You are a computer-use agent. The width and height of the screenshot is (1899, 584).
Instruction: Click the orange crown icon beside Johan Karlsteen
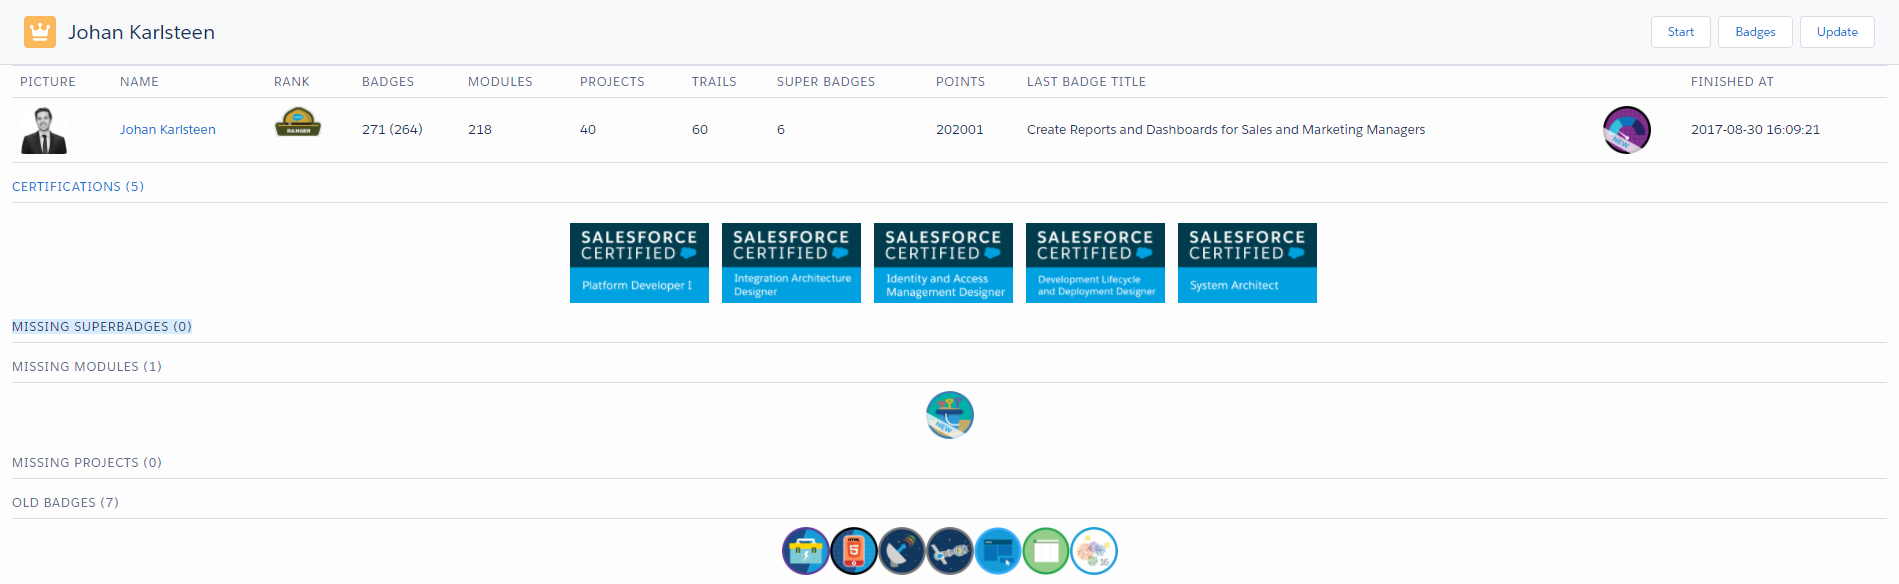[40, 32]
